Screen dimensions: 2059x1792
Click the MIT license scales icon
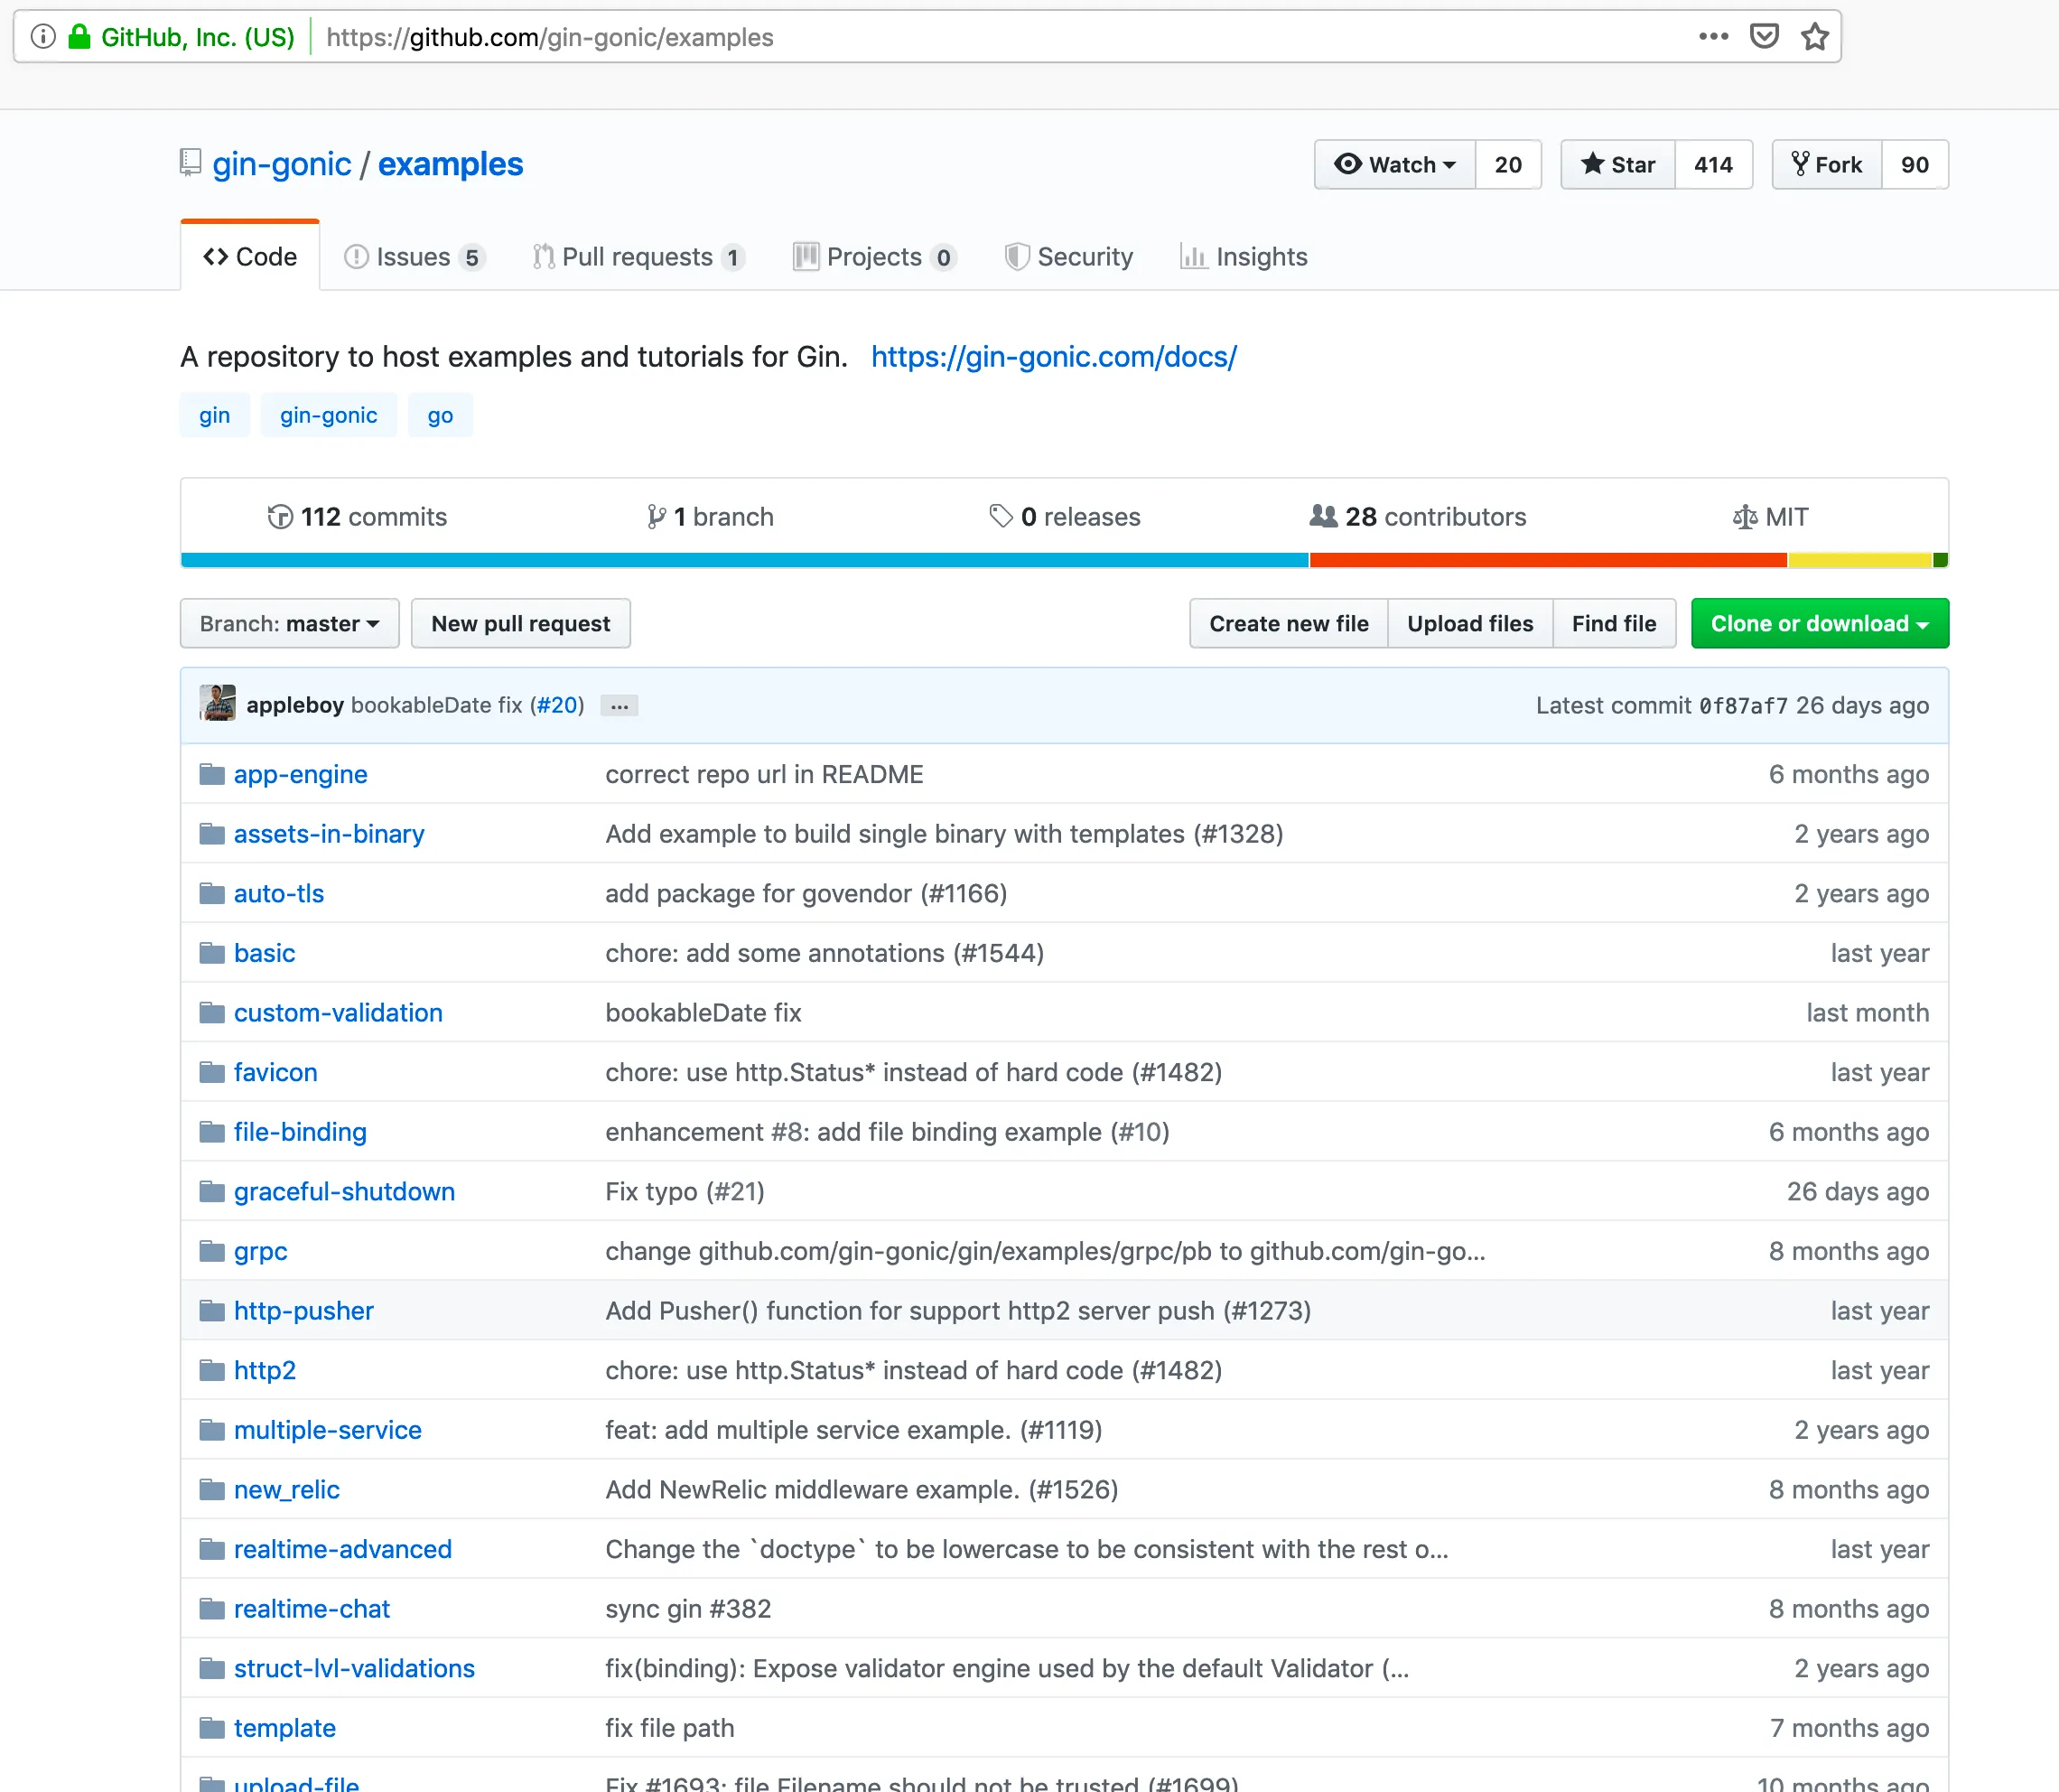click(1745, 516)
